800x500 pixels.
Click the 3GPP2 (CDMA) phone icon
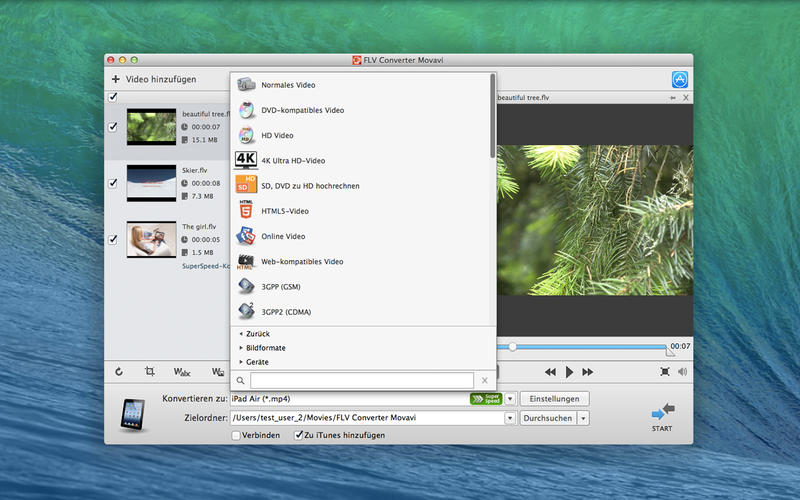246,311
